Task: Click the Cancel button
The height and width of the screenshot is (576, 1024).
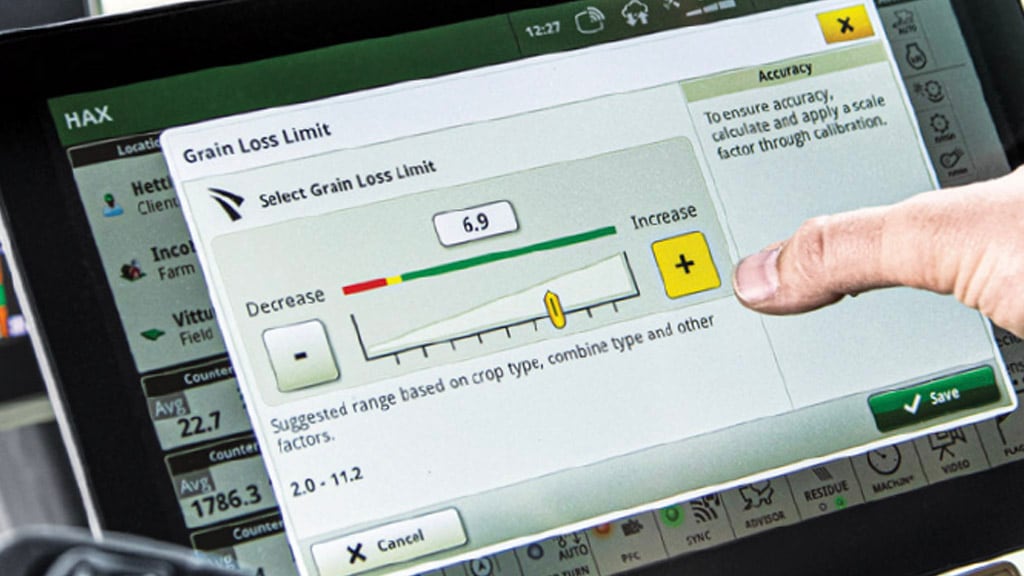Action: tap(388, 543)
